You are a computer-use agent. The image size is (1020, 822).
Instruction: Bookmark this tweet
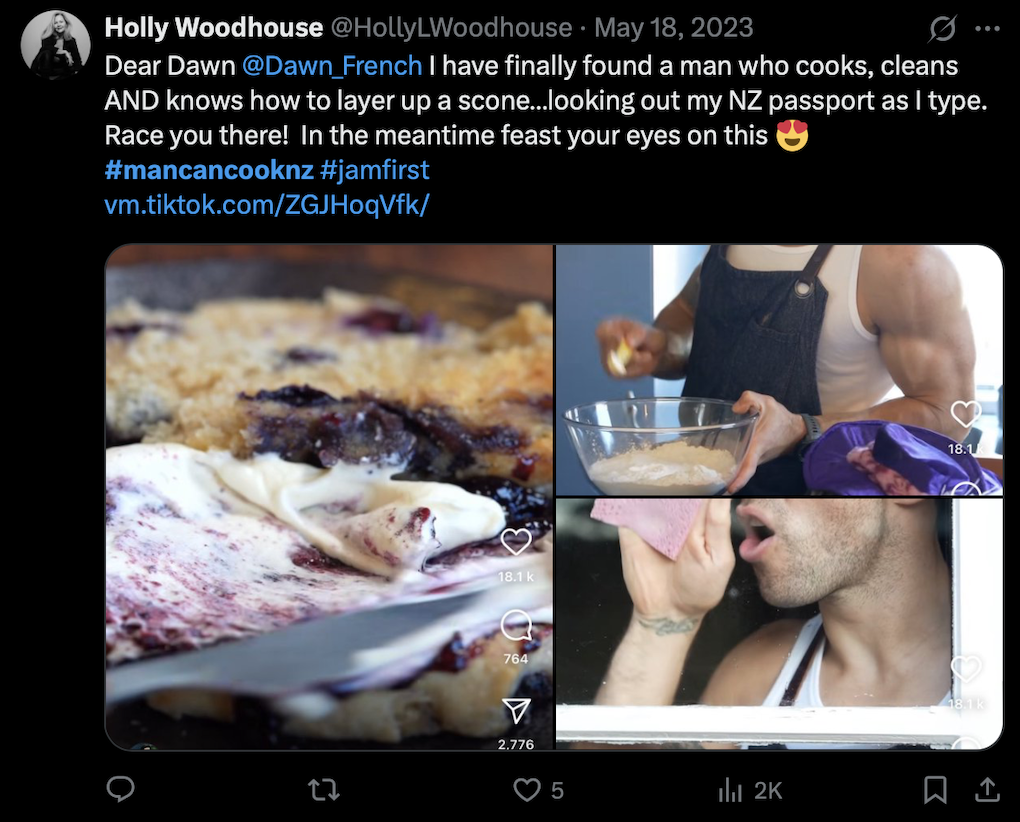(935, 790)
